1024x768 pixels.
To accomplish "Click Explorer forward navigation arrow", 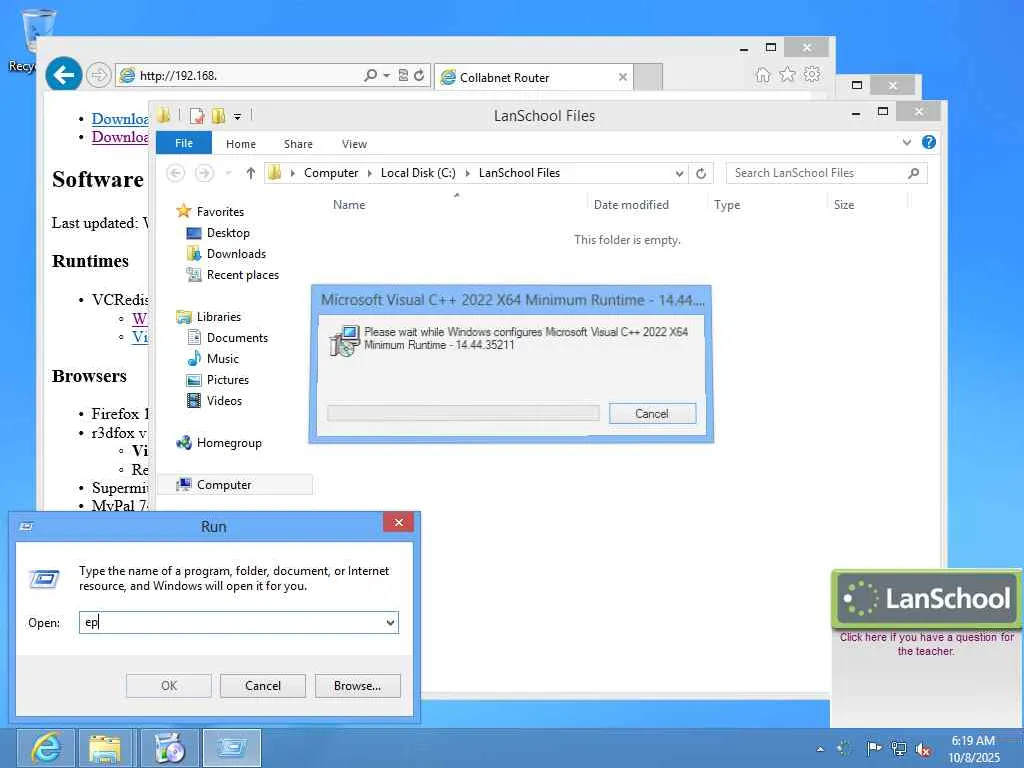I will [x=204, y=173].
